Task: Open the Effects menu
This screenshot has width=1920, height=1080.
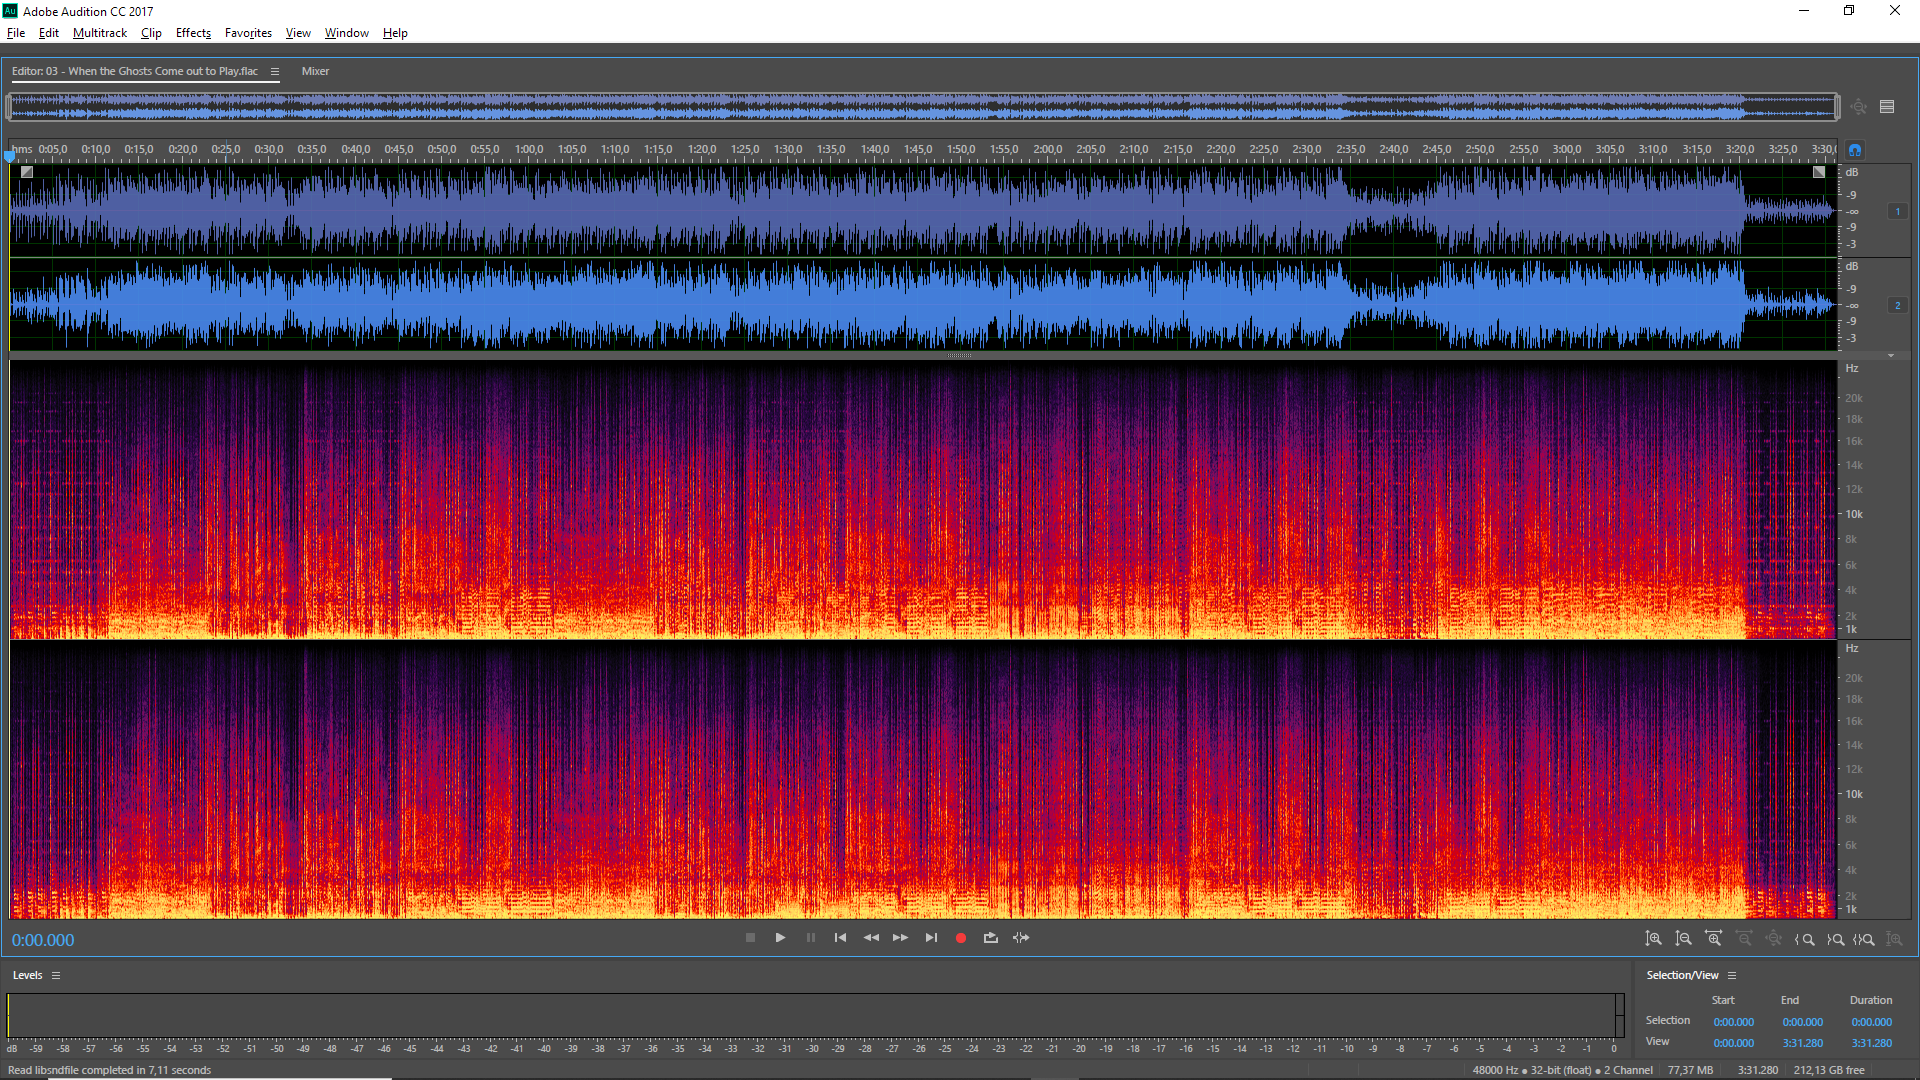Action: [193, 33]
